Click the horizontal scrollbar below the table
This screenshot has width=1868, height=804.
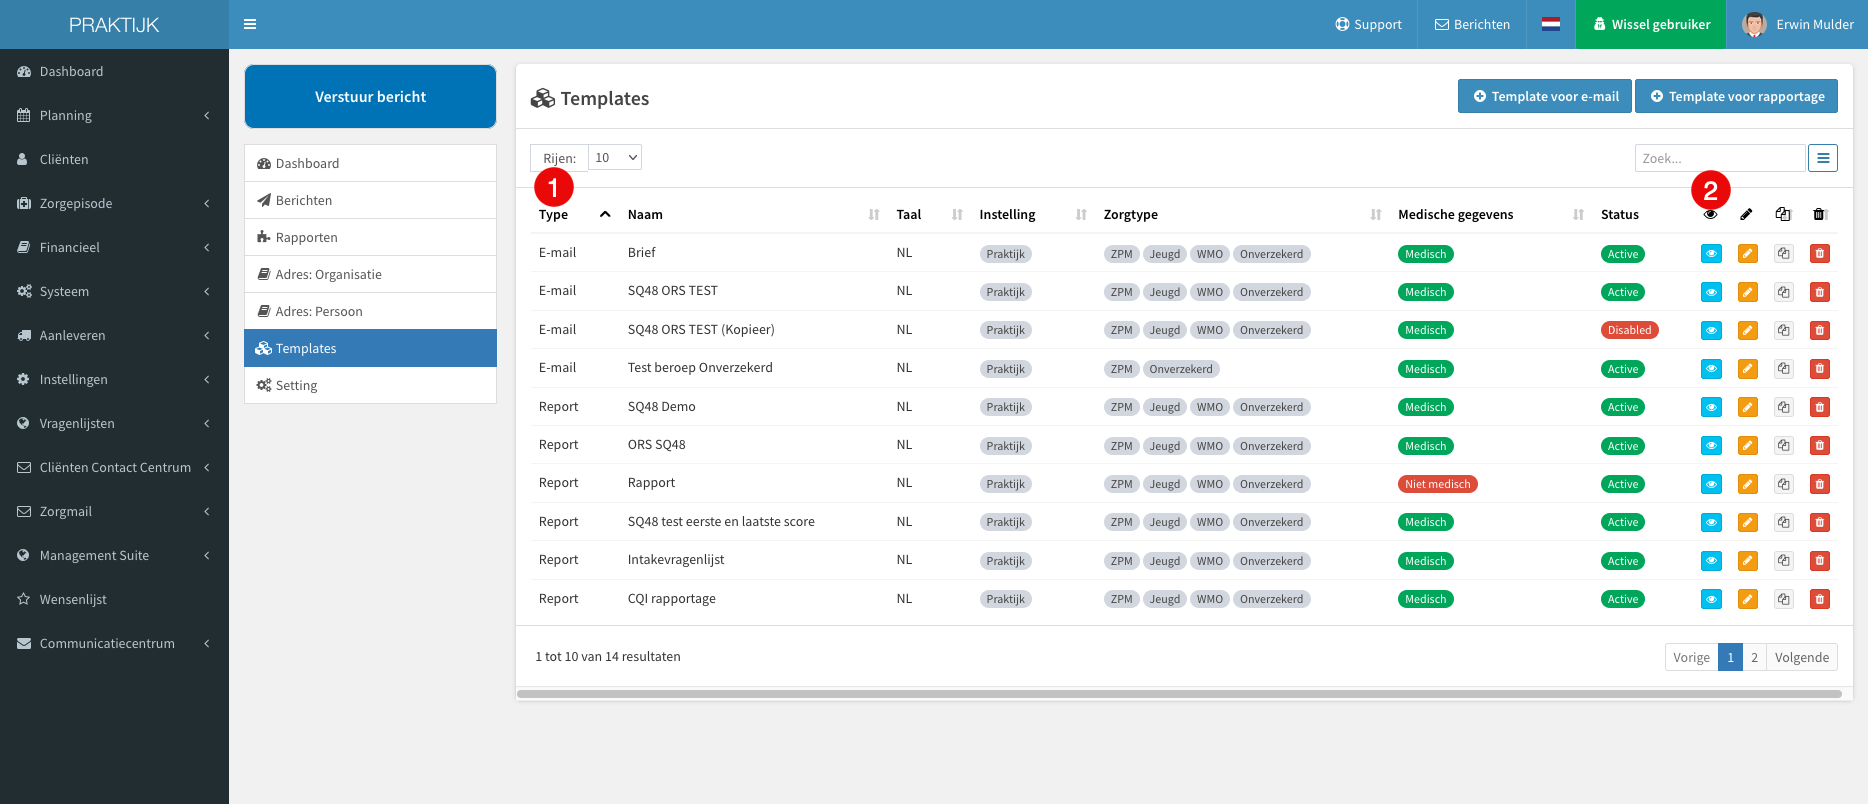pyautogui.click(x=1179, y=693)
